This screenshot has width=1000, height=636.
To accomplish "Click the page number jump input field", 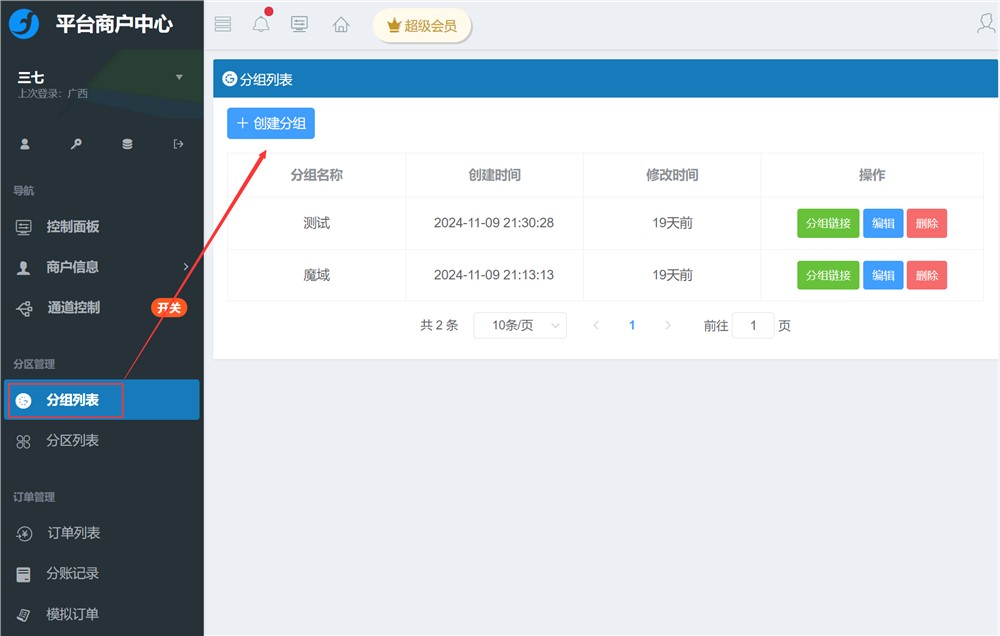I will 753,326.
